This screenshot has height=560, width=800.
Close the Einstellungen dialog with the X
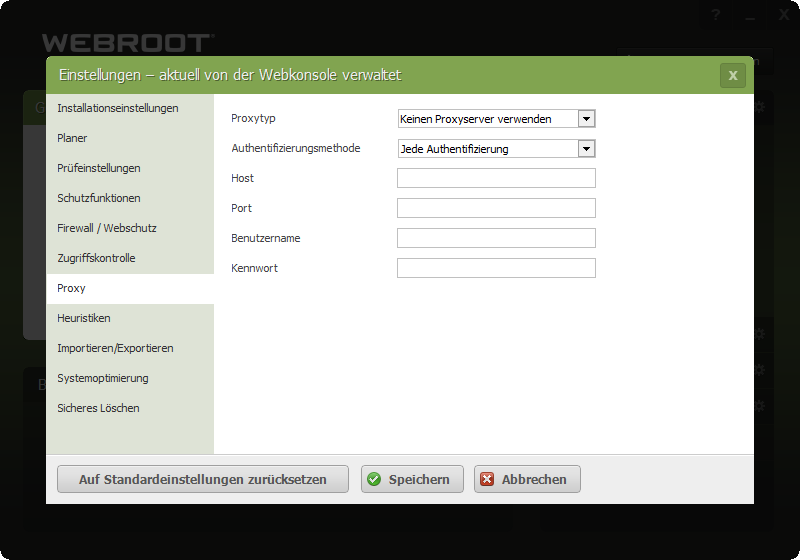732,75
